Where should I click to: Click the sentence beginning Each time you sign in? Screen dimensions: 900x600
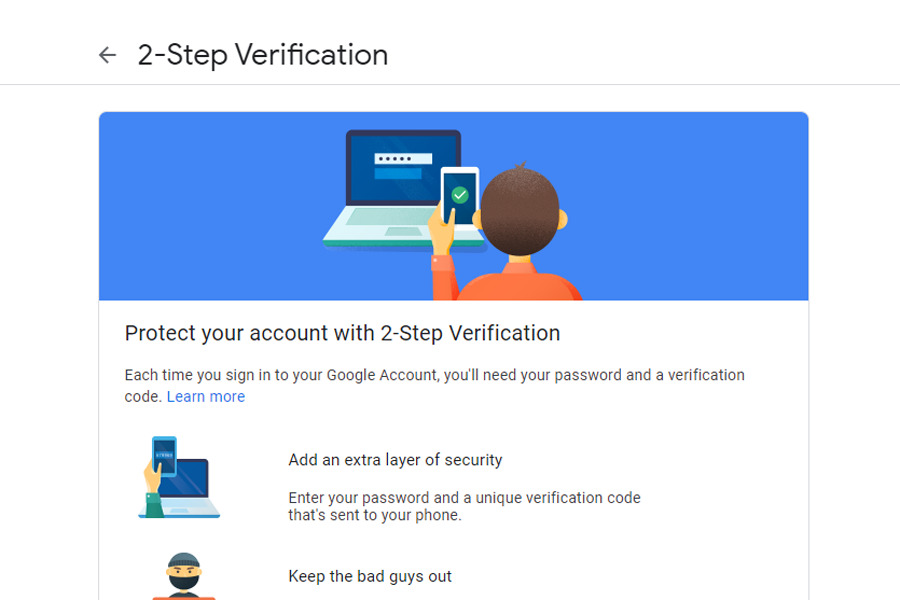click(434, 376)
